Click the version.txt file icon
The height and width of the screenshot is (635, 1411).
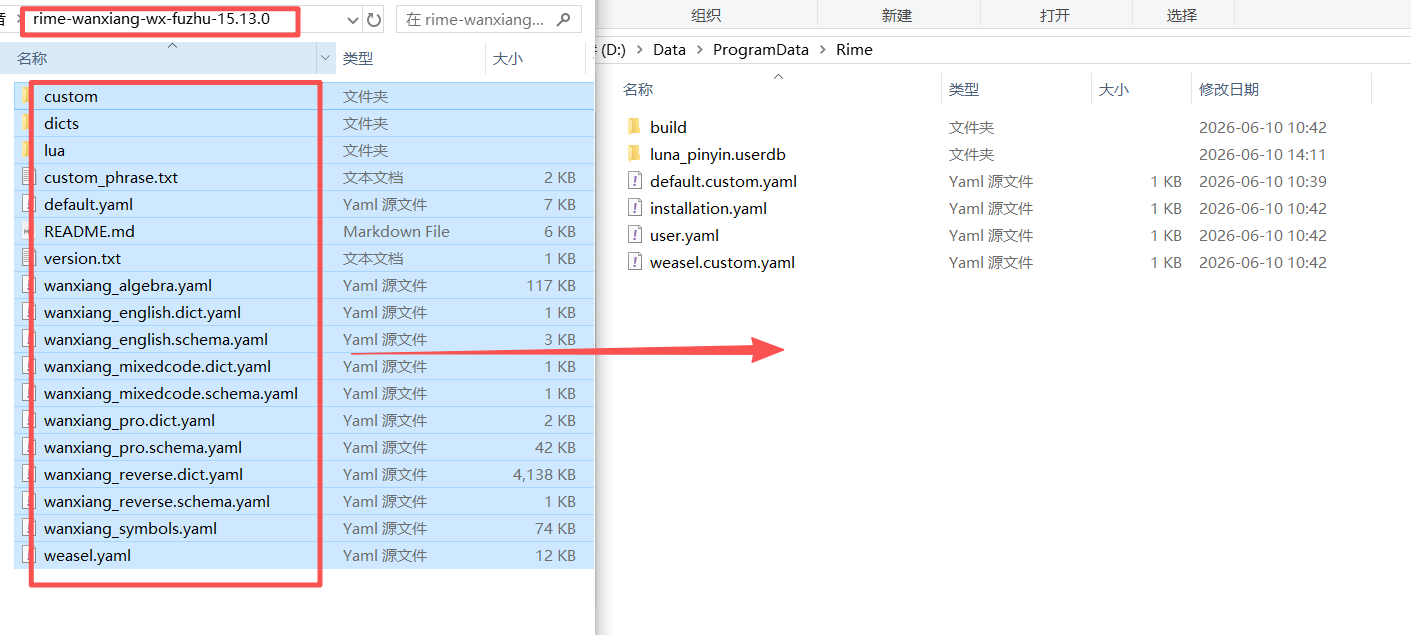tap(28, 258)
